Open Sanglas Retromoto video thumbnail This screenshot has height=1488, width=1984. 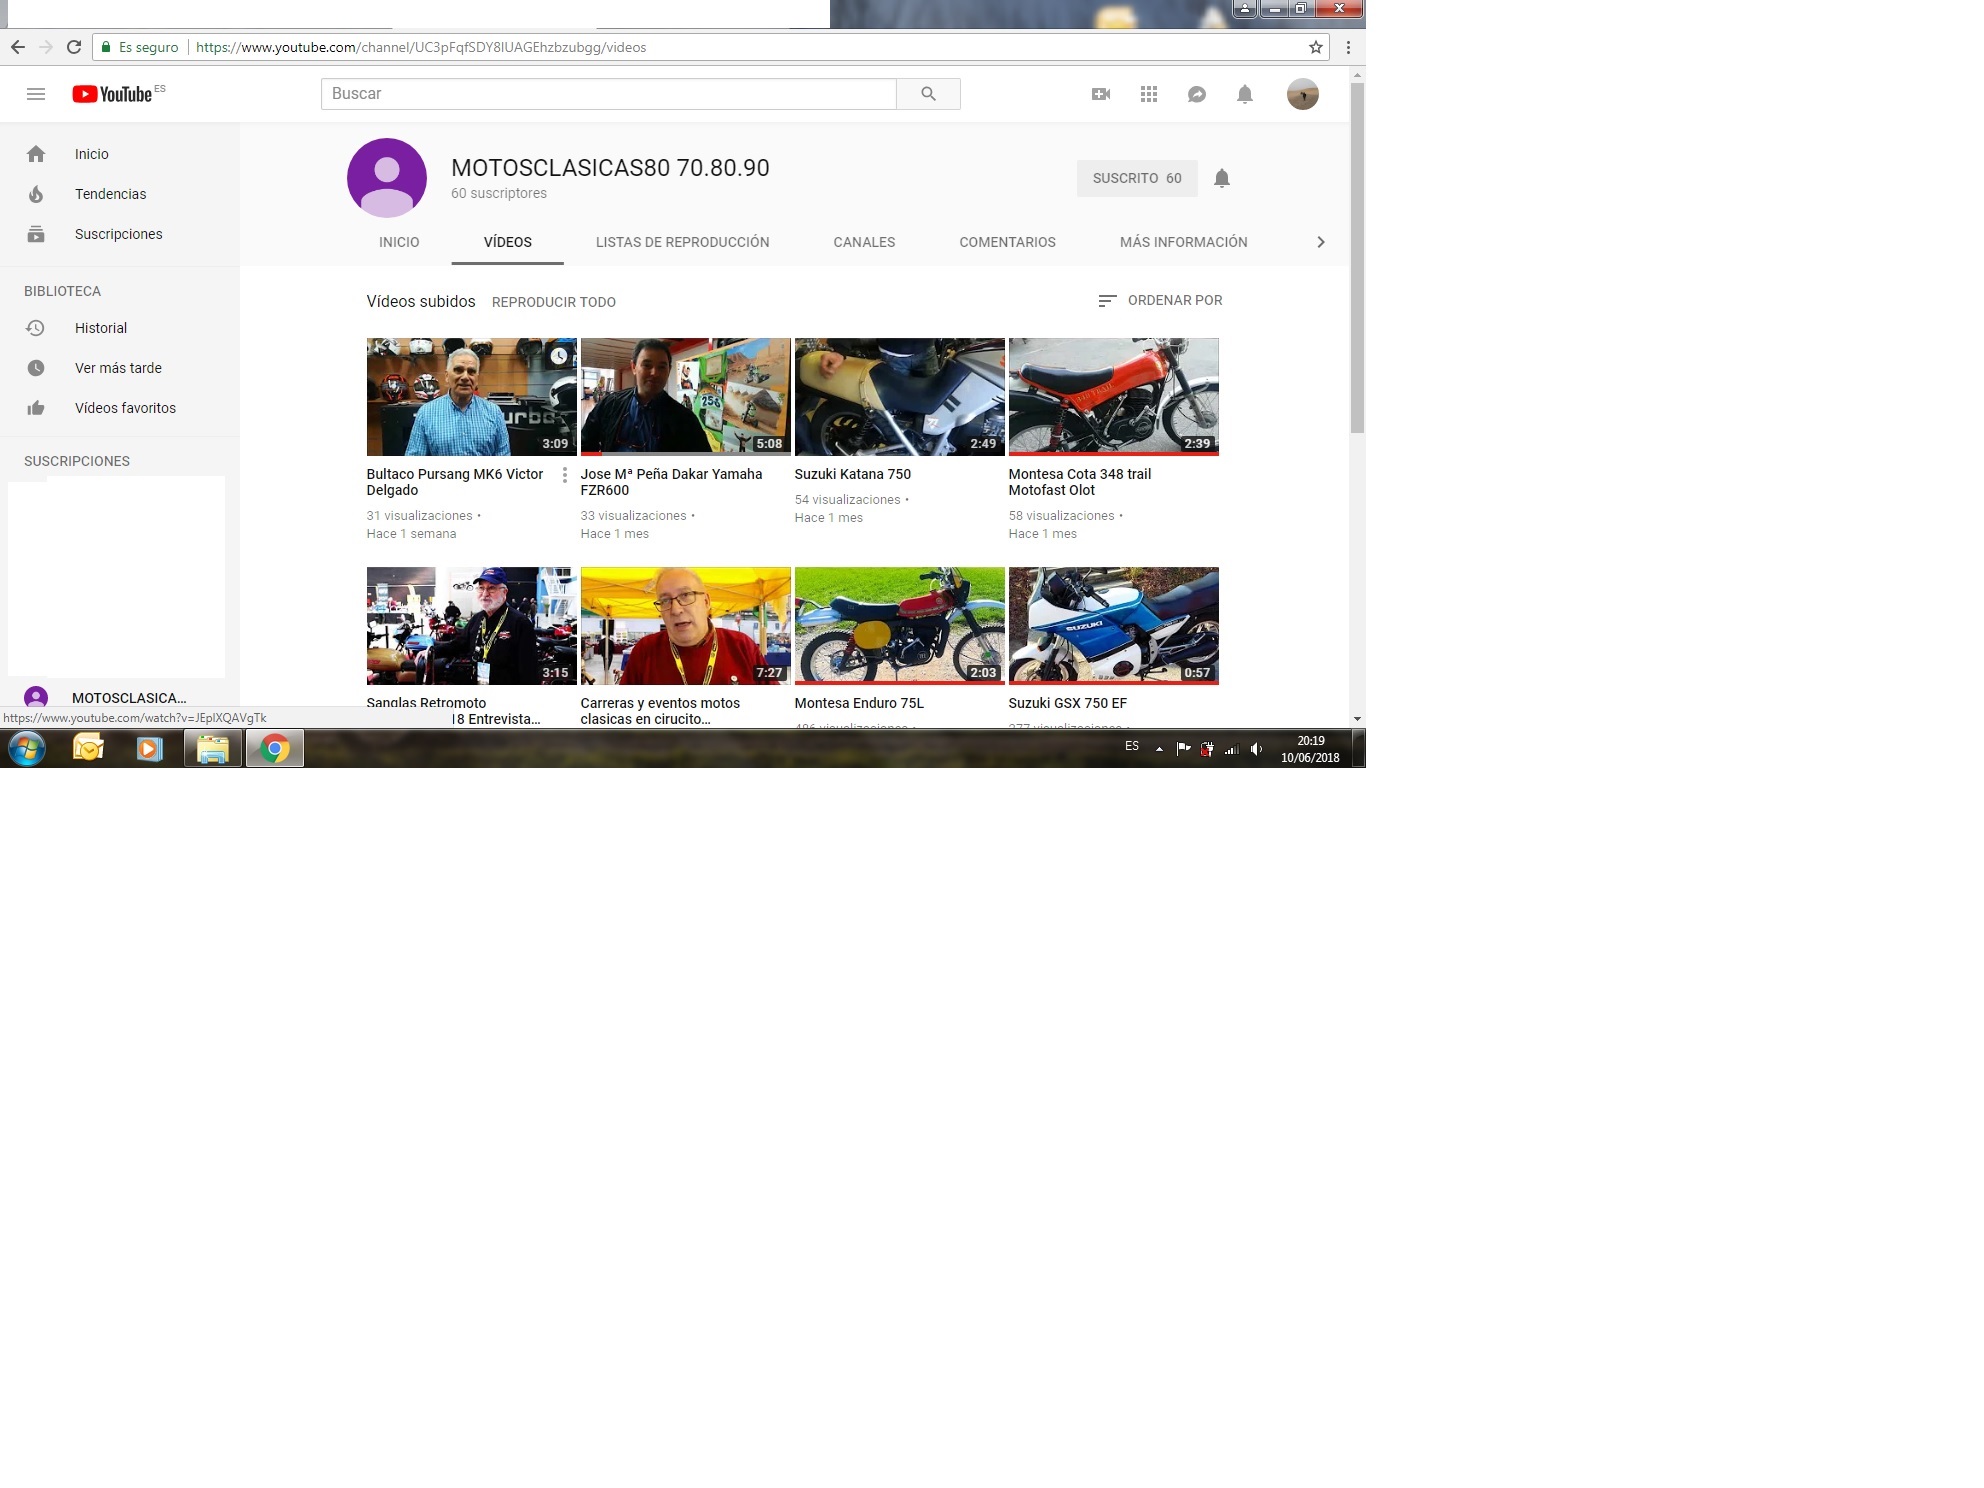(471, 626)
